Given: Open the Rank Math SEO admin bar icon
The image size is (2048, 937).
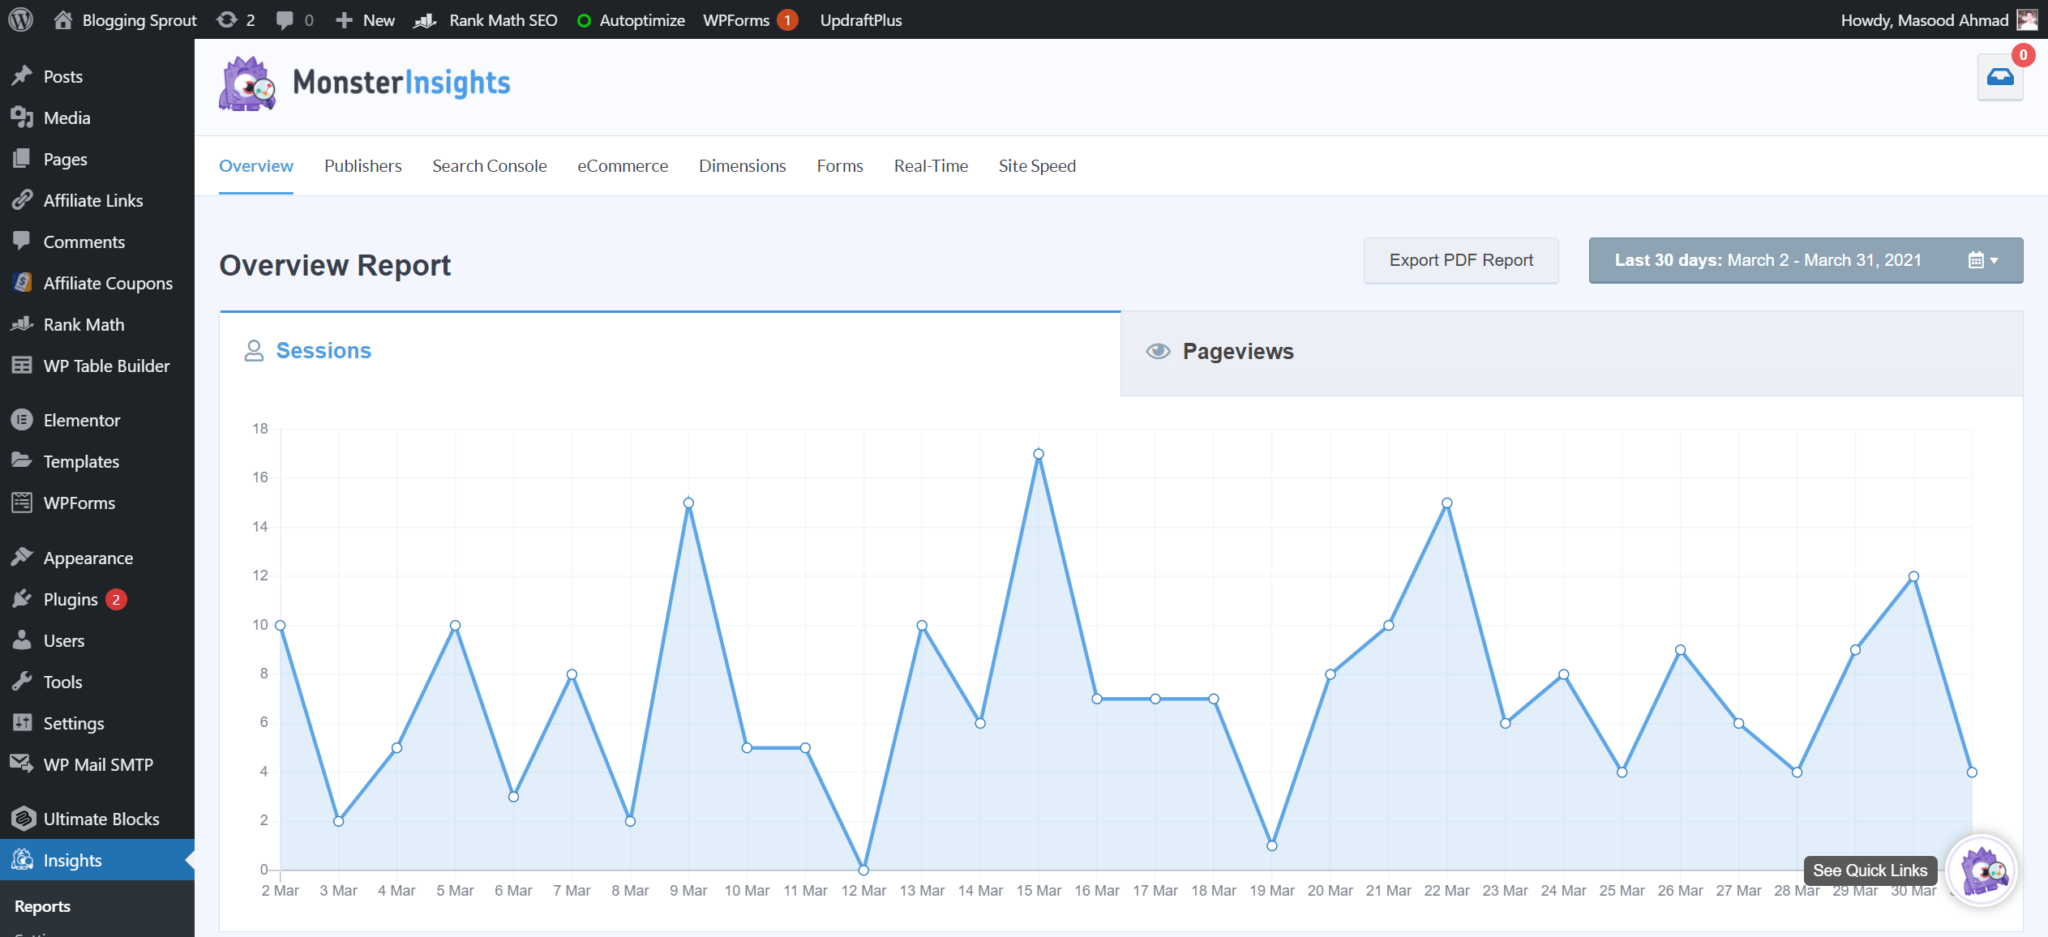Looking at the screenshot, I should (425, 20).
